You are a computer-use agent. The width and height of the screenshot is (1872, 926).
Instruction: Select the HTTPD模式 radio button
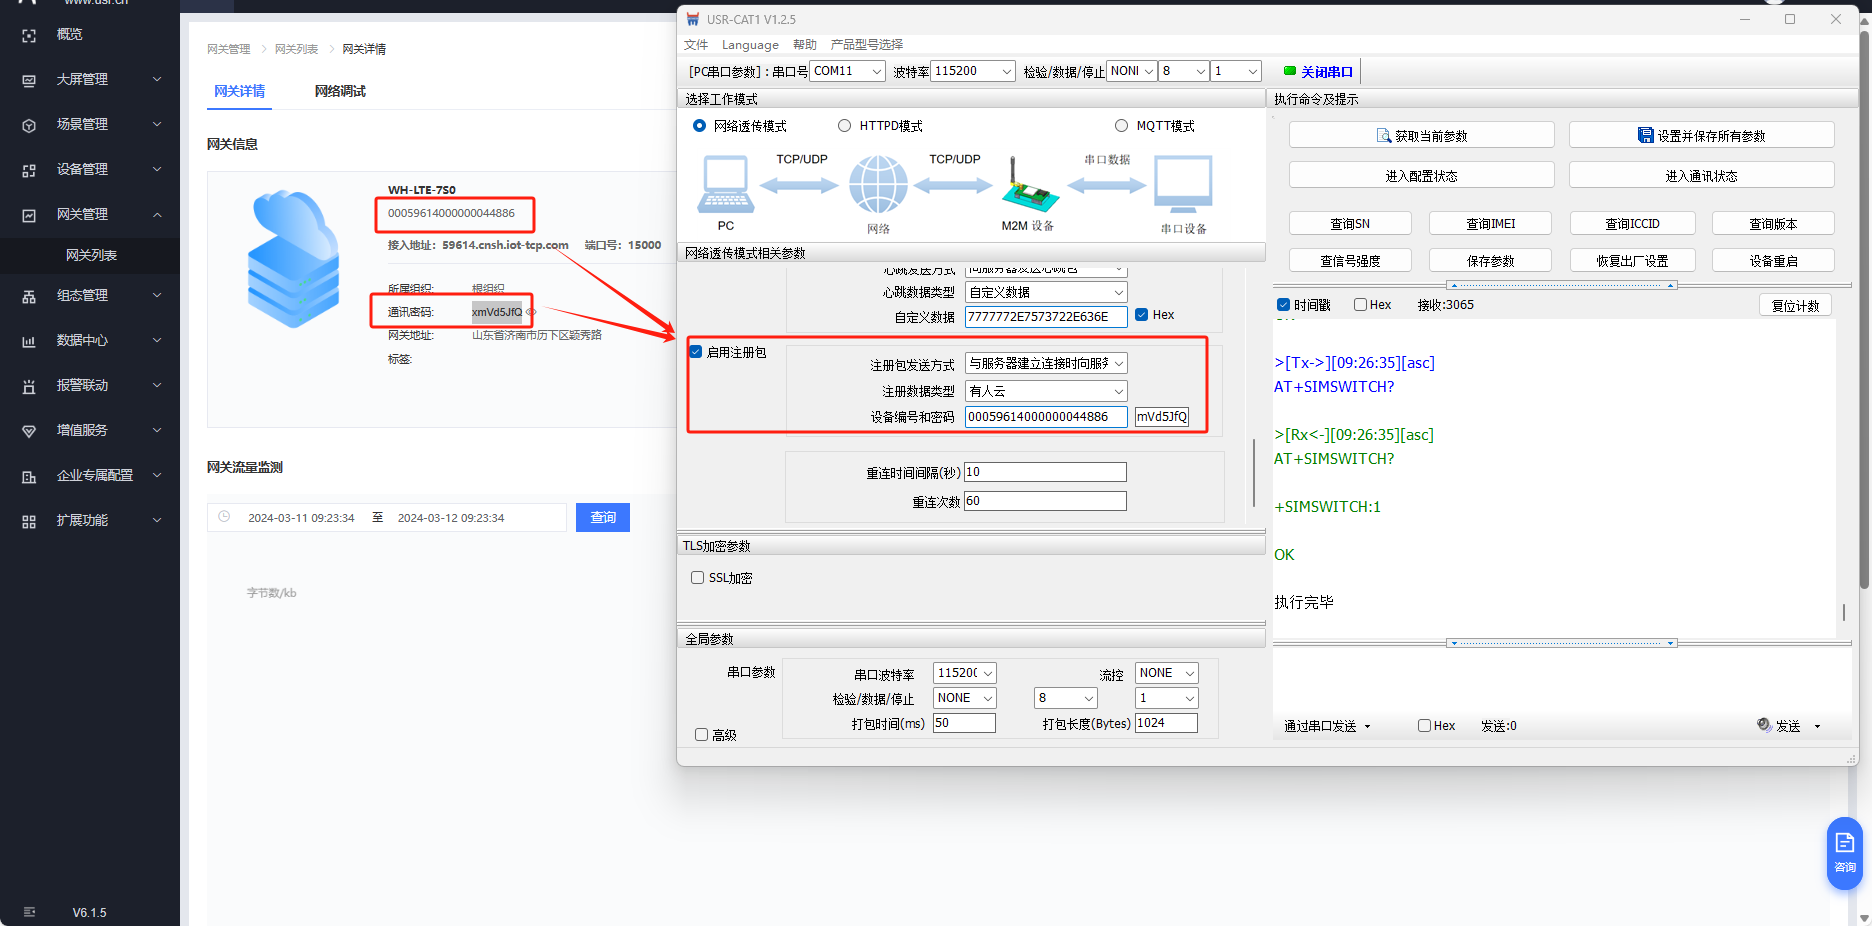point(845,126)
